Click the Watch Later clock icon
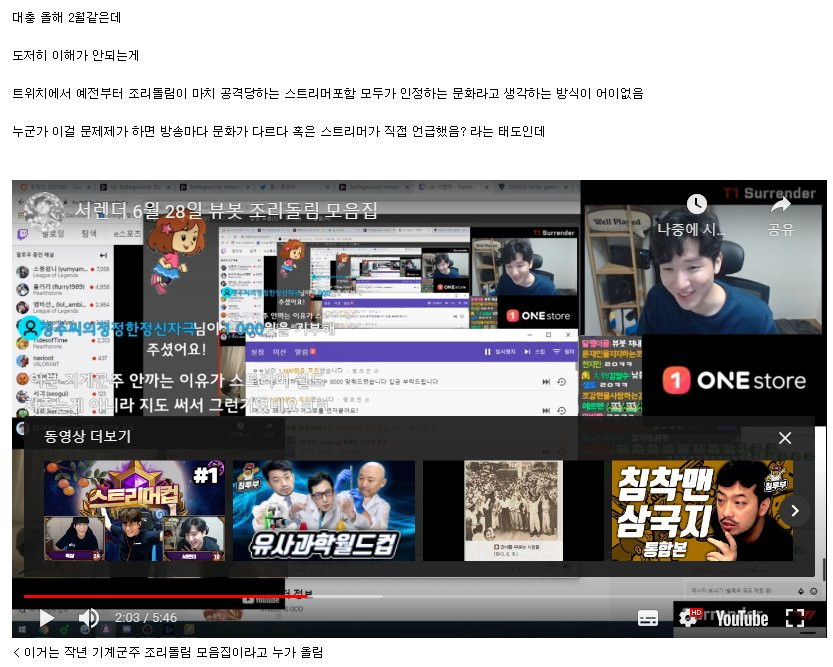 [696, 204]
